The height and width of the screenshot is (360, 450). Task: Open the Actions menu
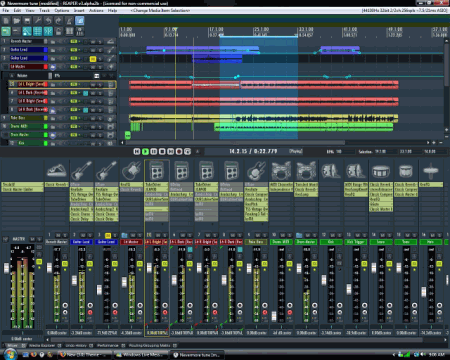tap(96, 10)
